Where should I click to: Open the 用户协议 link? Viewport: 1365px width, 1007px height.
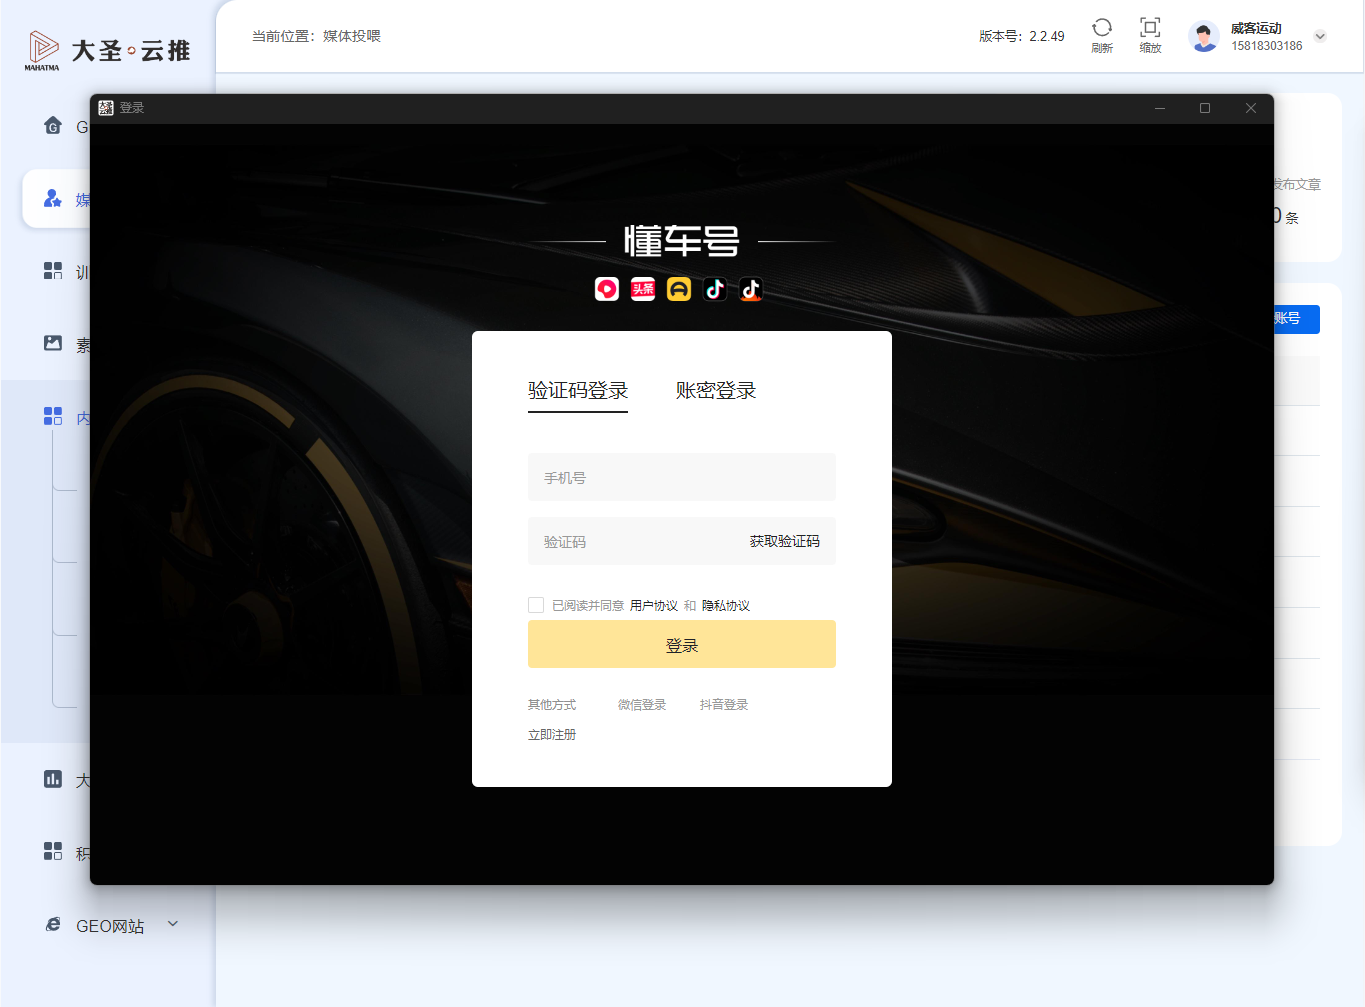[654, 606]
